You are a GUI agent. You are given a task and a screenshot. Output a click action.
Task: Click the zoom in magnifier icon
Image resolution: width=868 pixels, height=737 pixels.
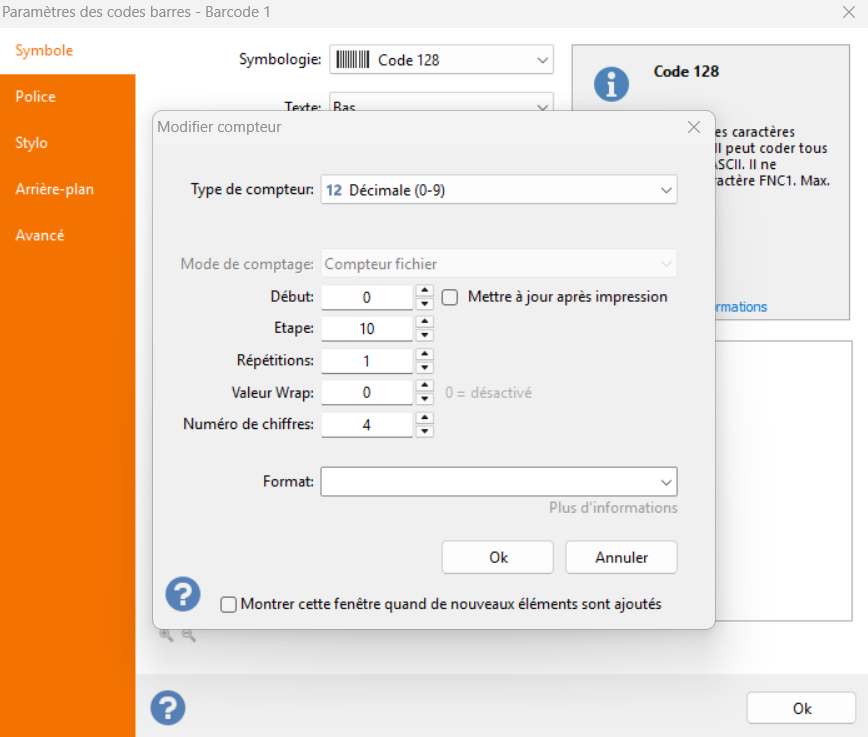tap(166, 635)
